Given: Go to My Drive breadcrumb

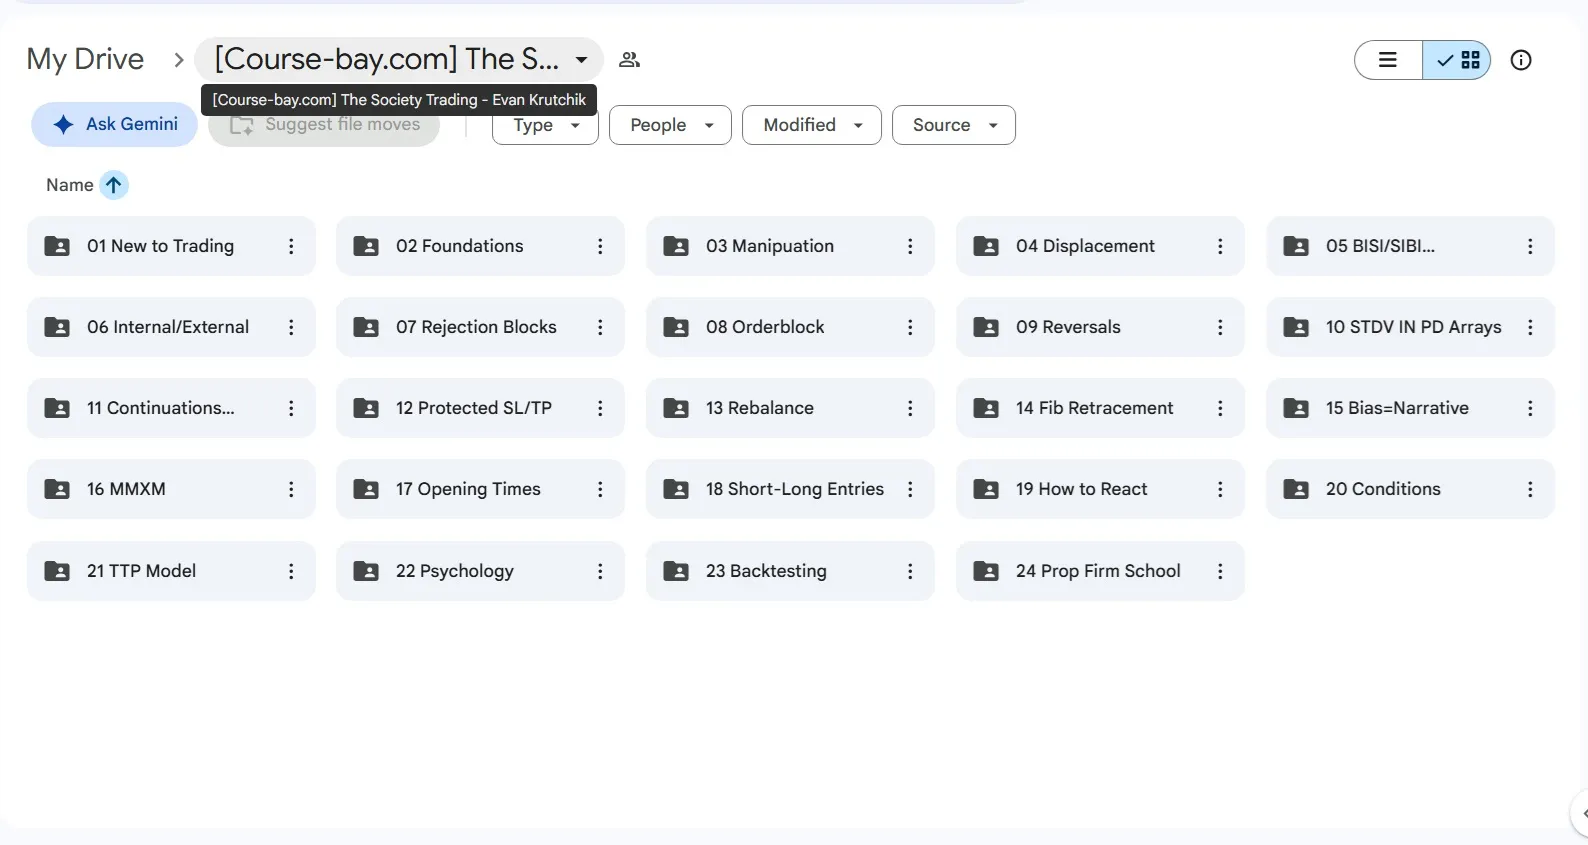Looking at the screenshot, I should [x=85, y=59].
